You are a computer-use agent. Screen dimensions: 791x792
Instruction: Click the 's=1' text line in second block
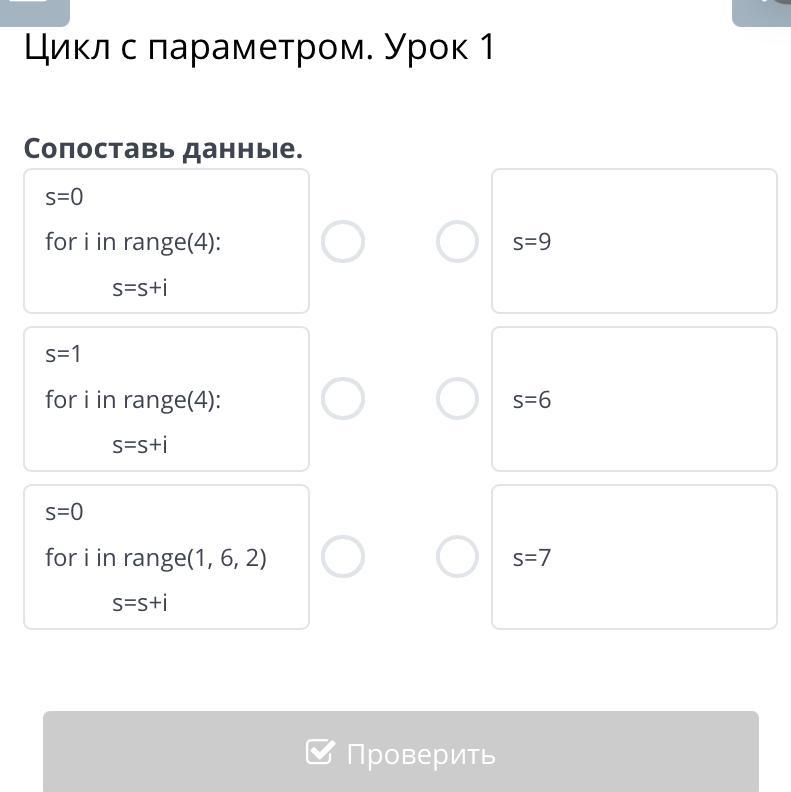[x=63, y=354]
